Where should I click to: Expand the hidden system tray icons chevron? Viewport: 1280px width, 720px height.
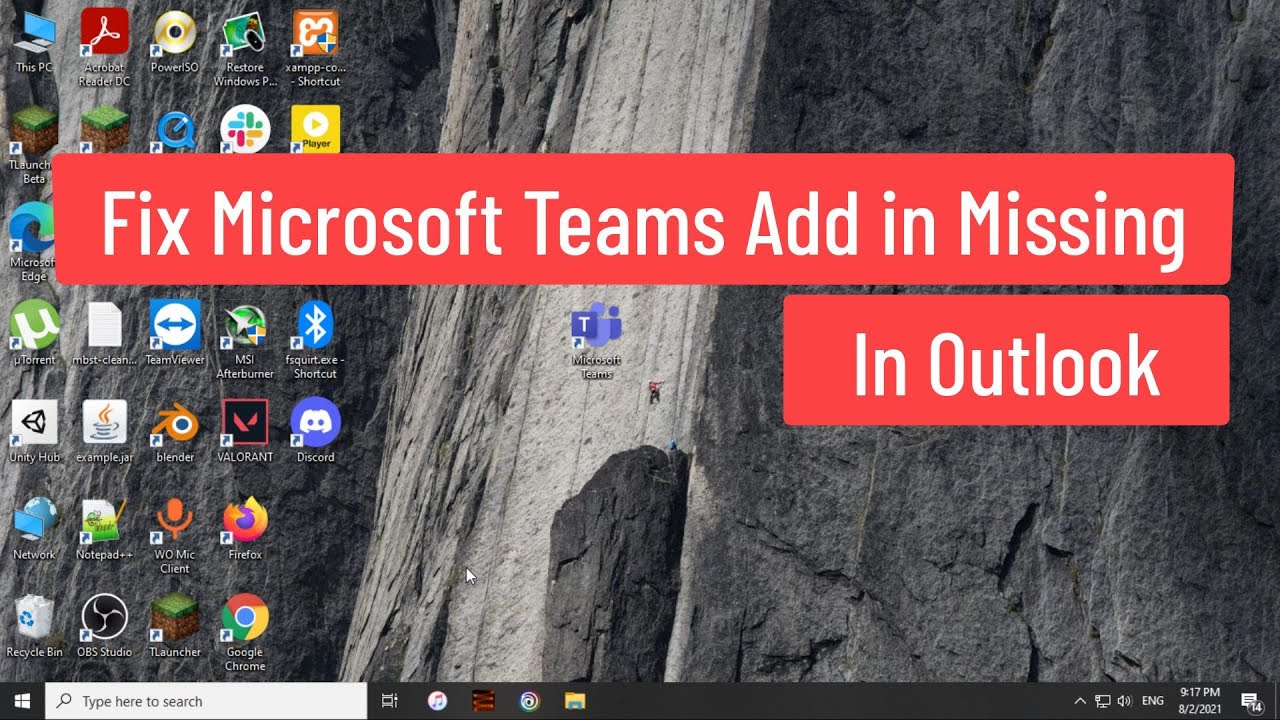tap(1080, 701)
